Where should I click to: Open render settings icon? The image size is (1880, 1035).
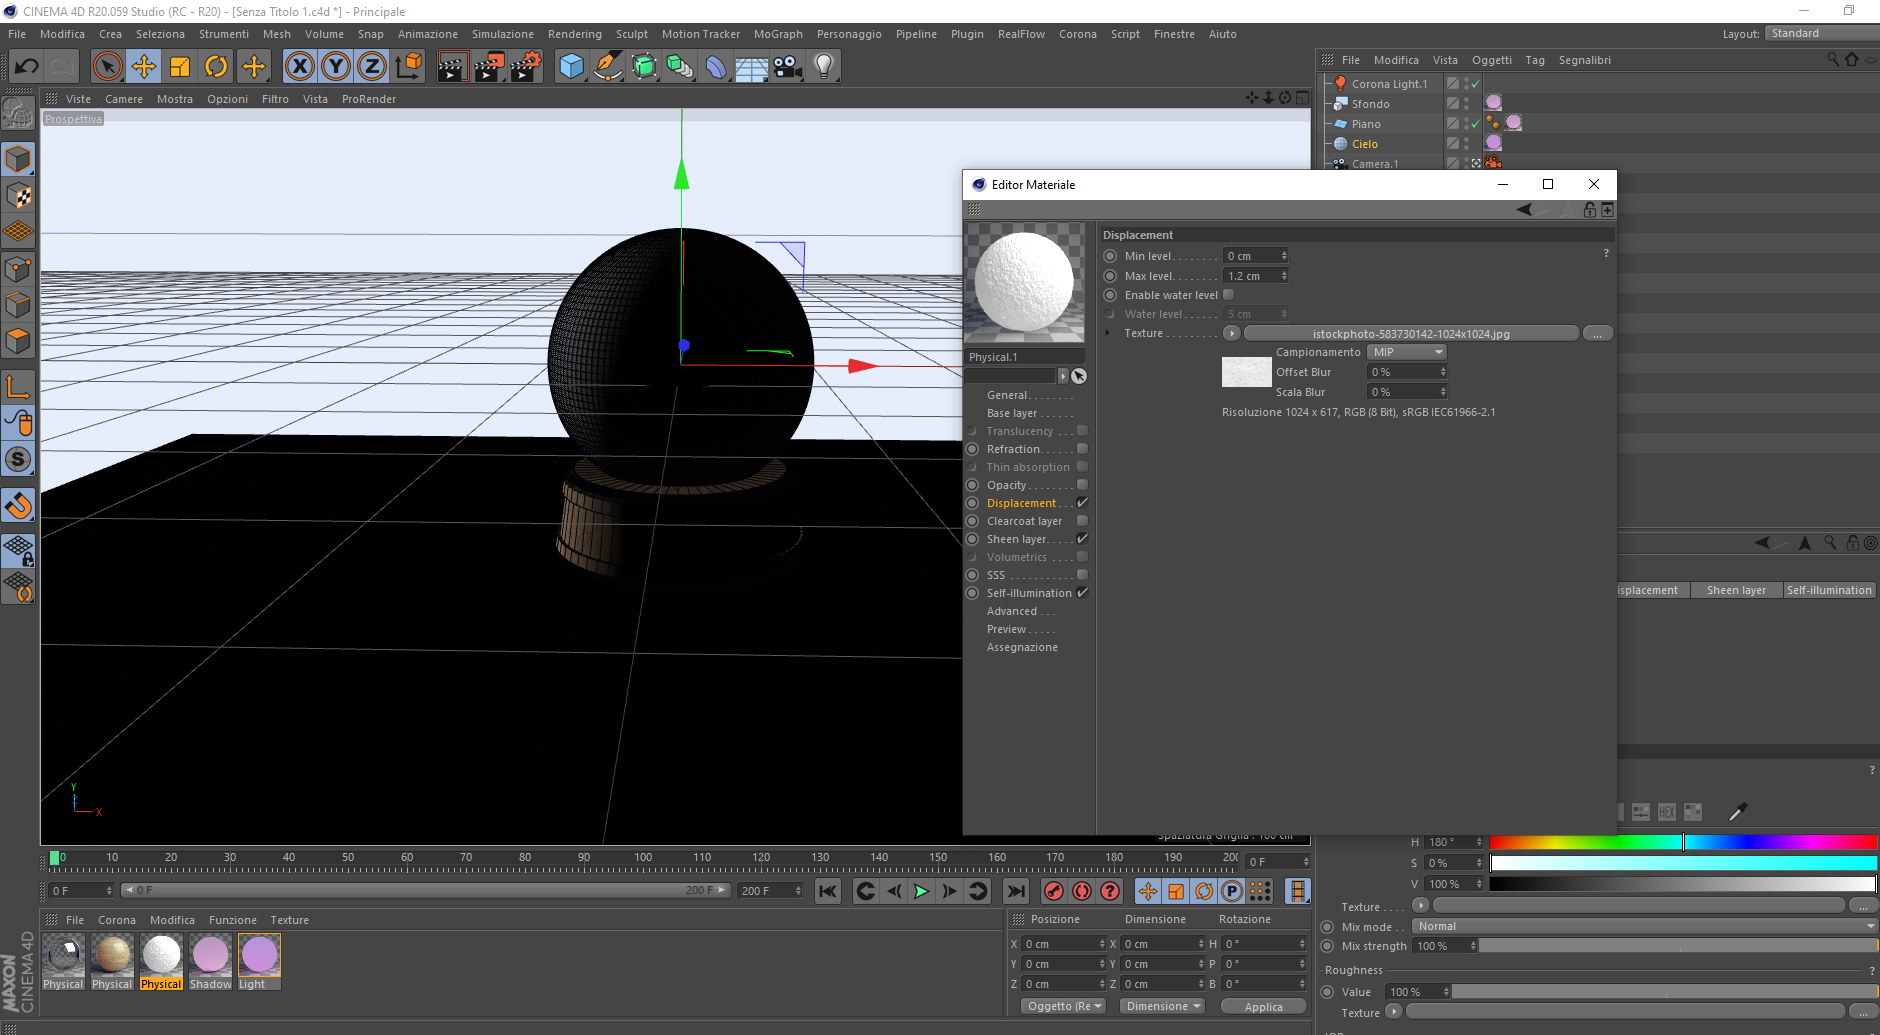tap(526, 67)
